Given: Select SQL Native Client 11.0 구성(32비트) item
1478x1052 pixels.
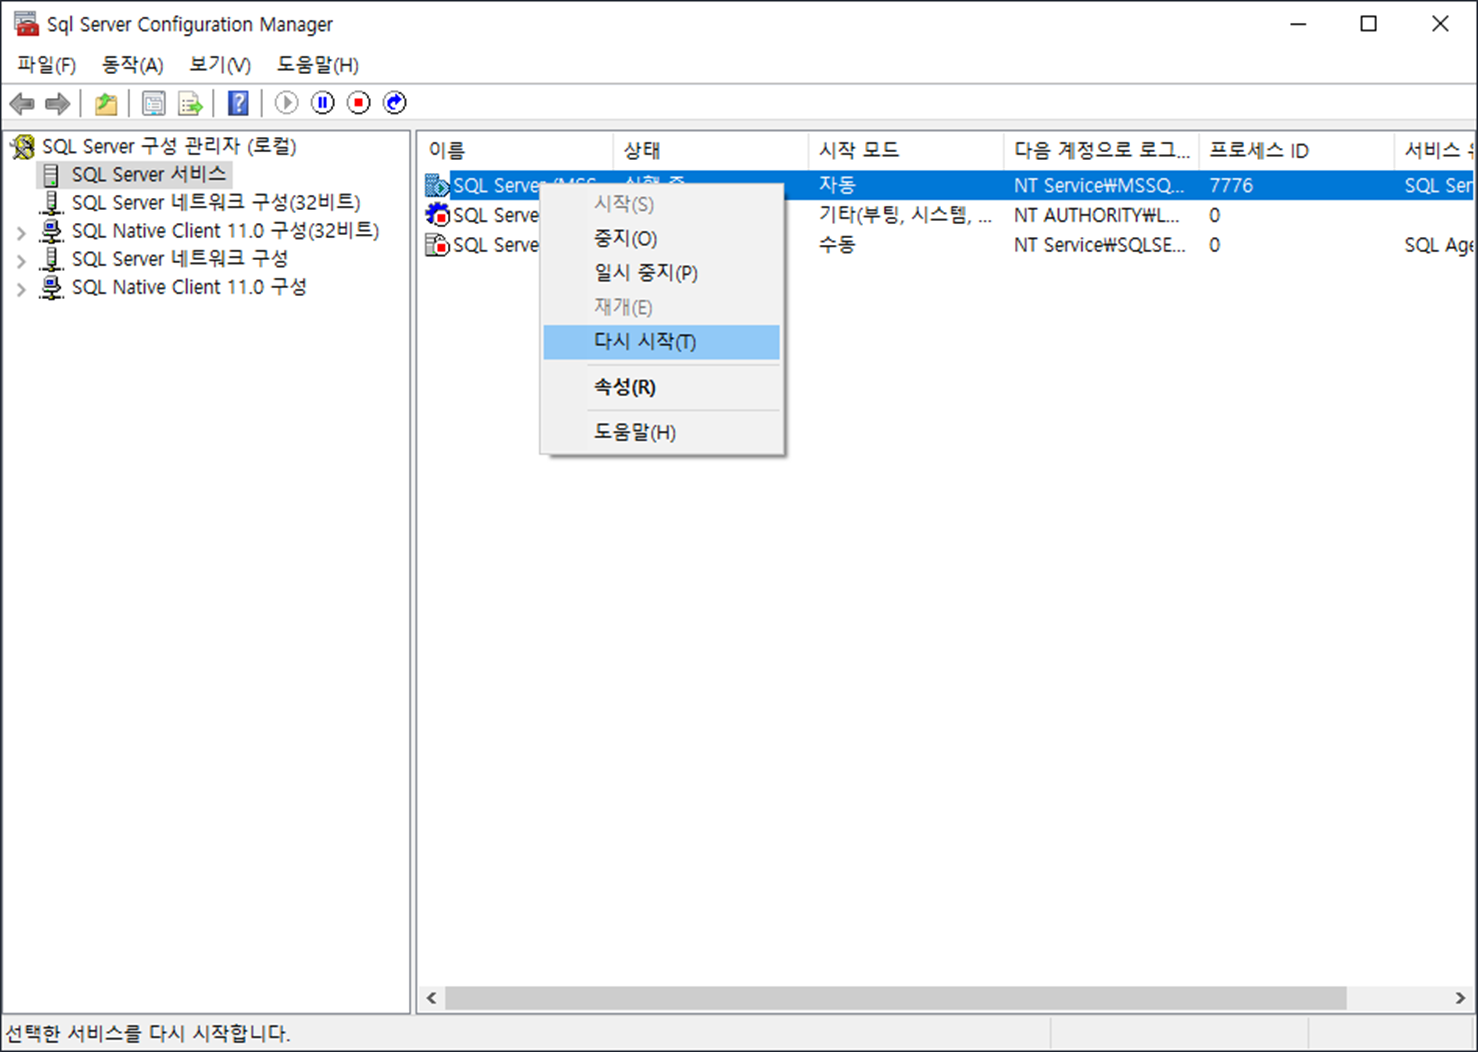Looking at the screenshot, I should pyautogui.click(x=225, y=231).
